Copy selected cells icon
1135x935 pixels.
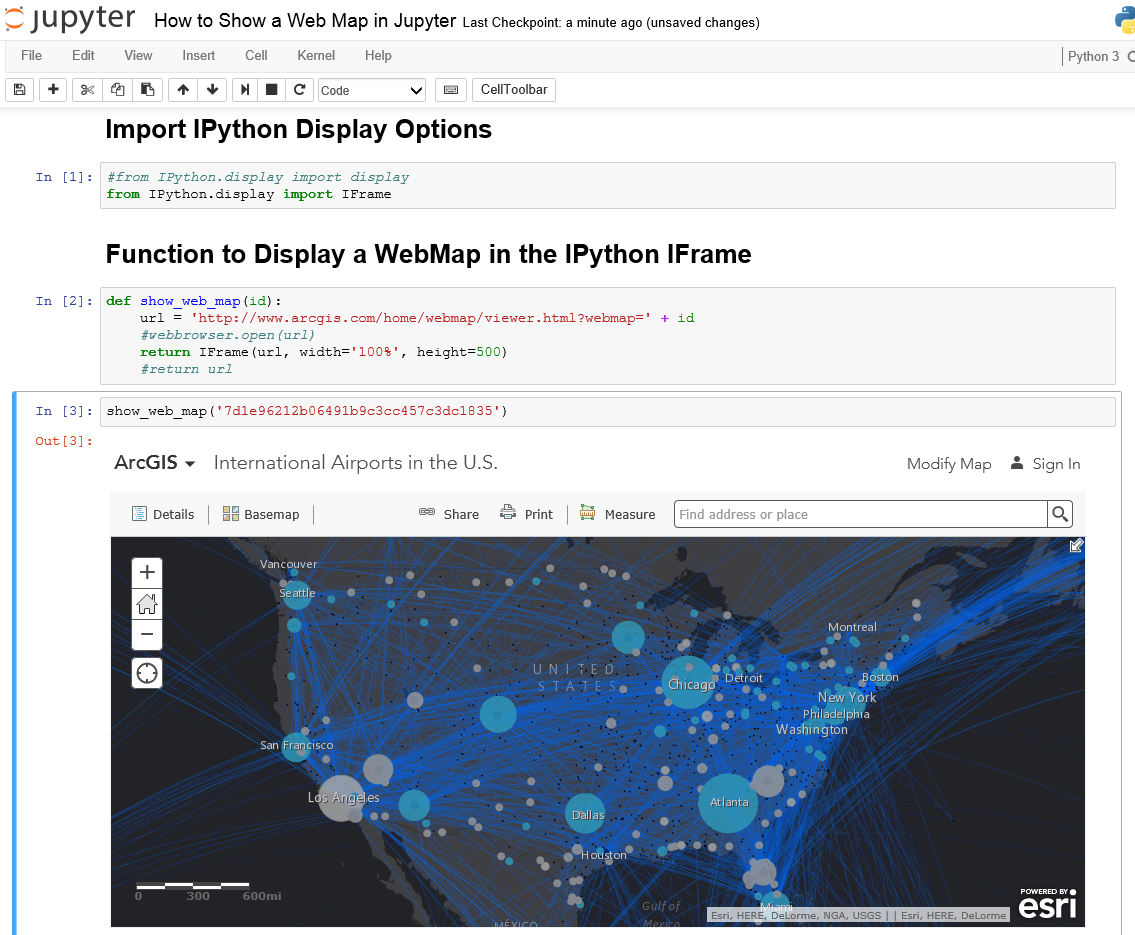(x=117, y=90)
